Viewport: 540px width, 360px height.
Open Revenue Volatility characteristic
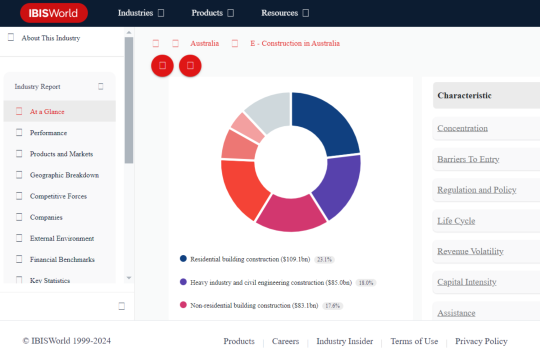click(470, 251)
